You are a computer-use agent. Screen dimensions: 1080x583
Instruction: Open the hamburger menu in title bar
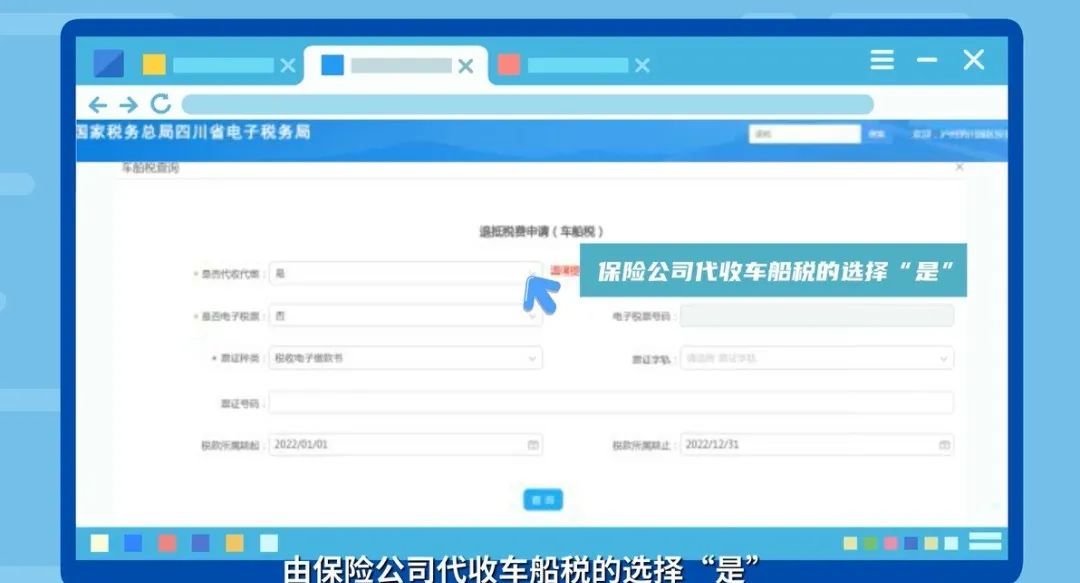882,60
